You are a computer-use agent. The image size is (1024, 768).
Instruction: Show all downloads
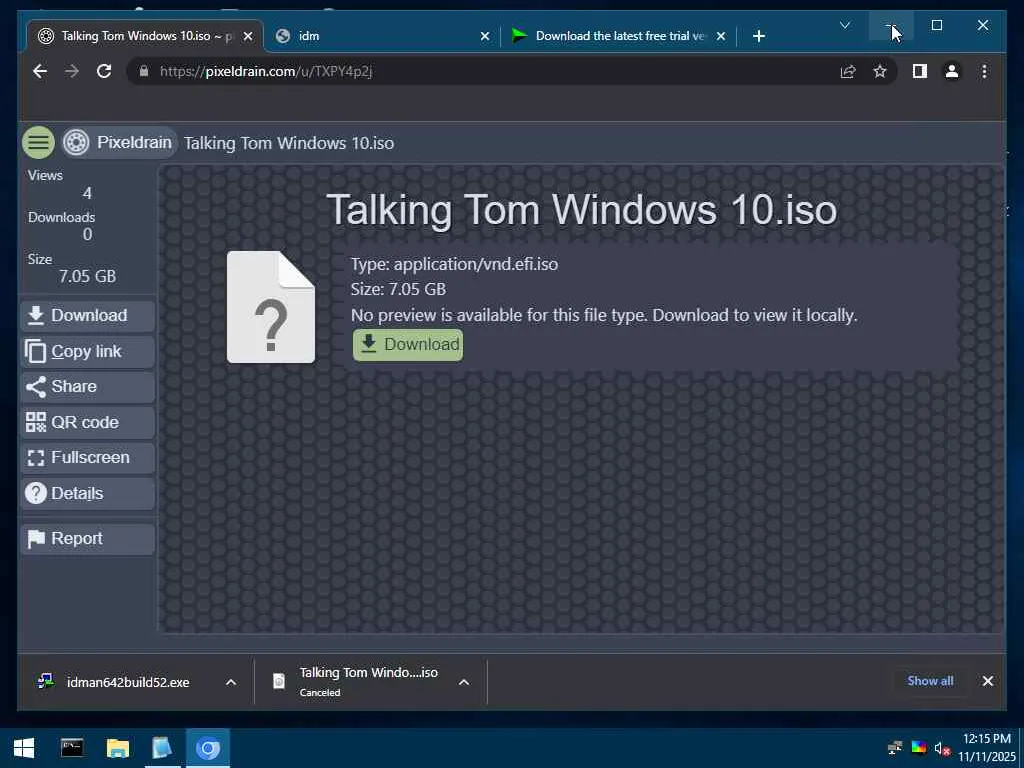(930, 681)
